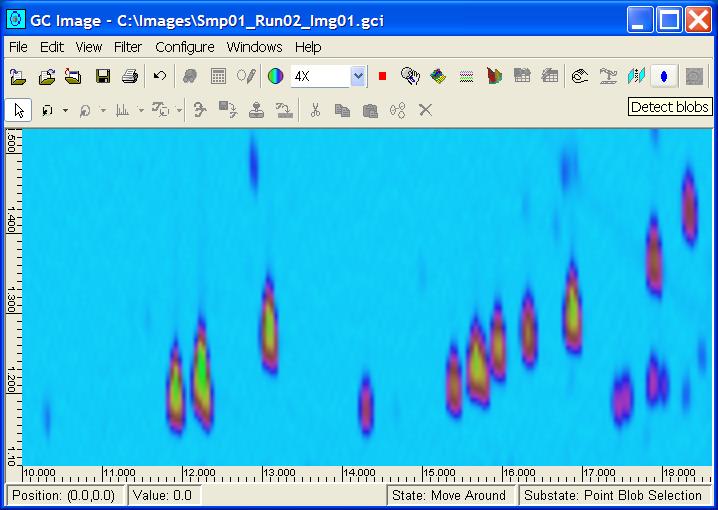Image resolution: width=718 pixels, height=510 pixels.
Task: Open the Windows menu
Action: coord(254,47)
